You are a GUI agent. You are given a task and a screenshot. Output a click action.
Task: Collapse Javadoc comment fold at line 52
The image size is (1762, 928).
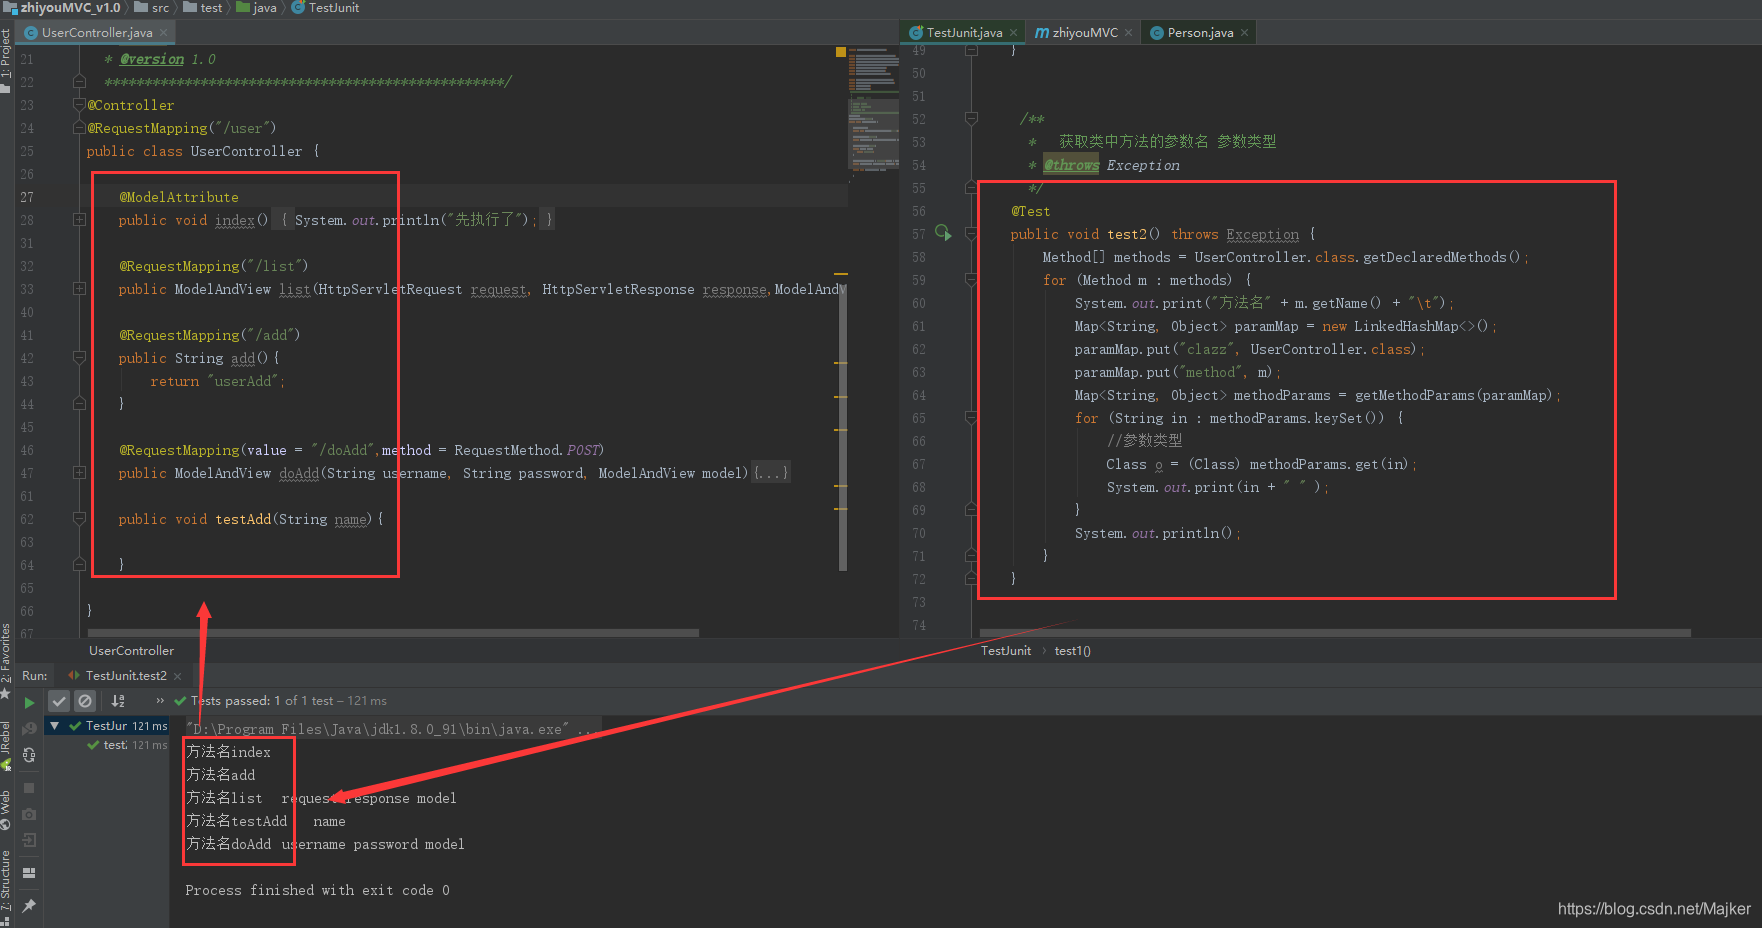click(971, 119)
